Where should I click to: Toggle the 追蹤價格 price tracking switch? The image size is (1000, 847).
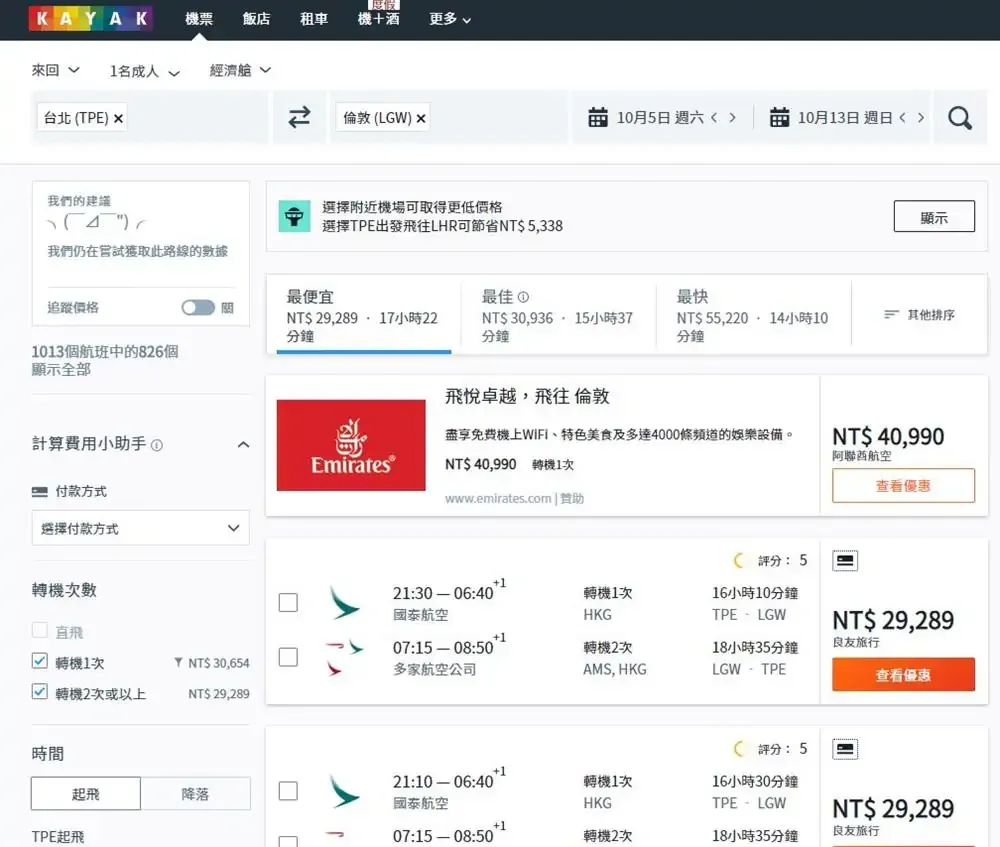(x=198, y=308)
